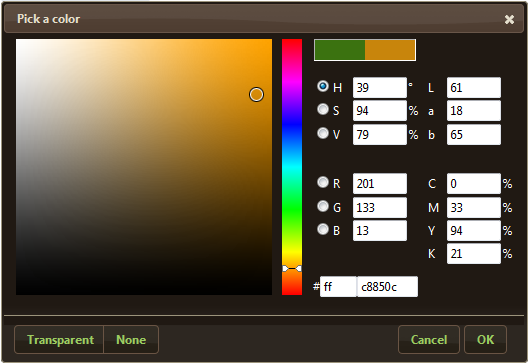Cancel the color selection
This screenshot has width=529, height=364.
pyautogui.click(x=429, y=340)
